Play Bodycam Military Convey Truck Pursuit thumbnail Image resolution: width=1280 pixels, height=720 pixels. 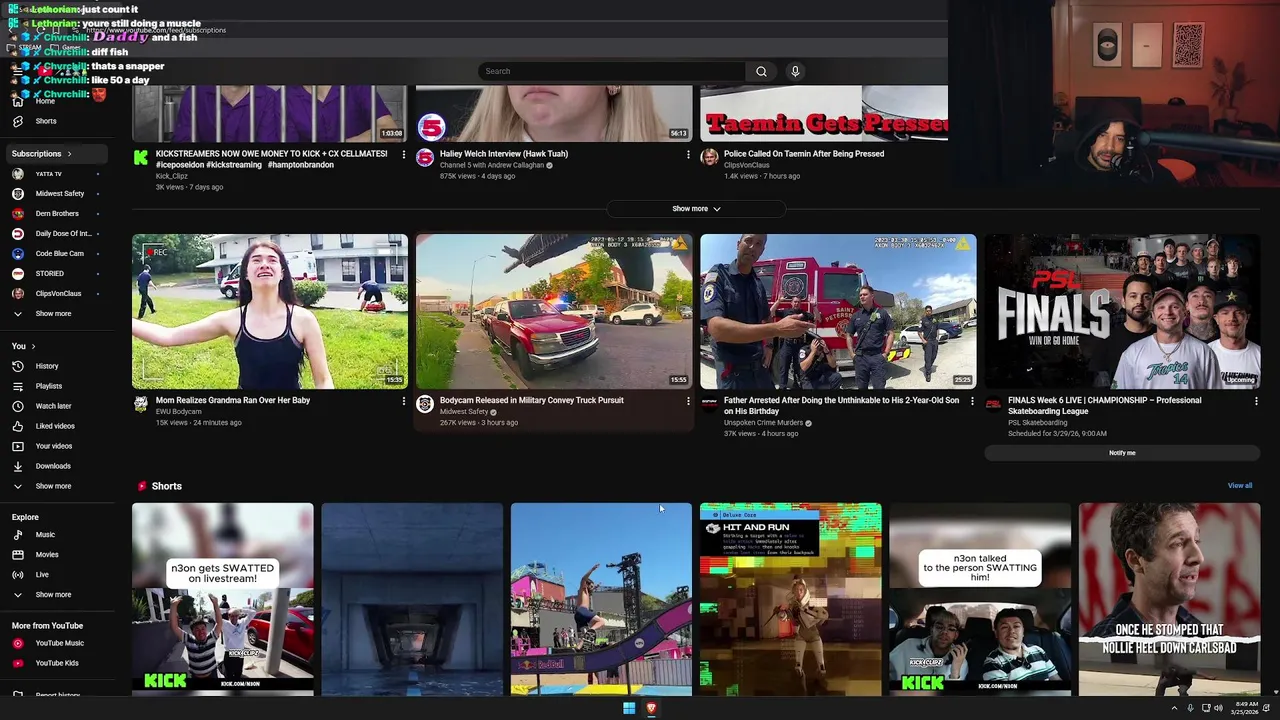pos(554,311)
